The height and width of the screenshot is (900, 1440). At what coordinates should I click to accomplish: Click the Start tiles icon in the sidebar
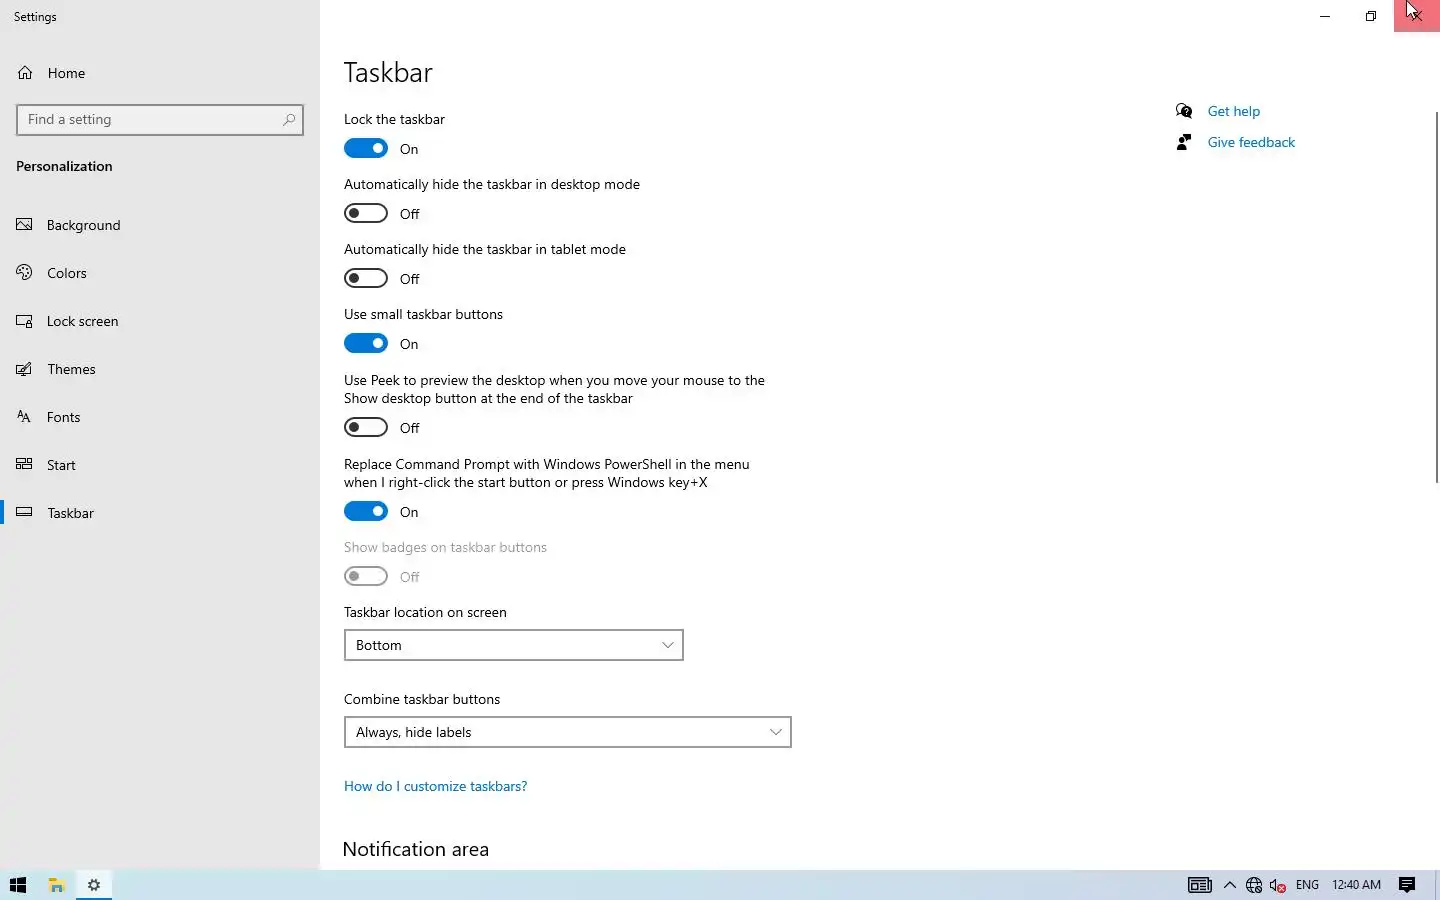click(x=25, y=465)
